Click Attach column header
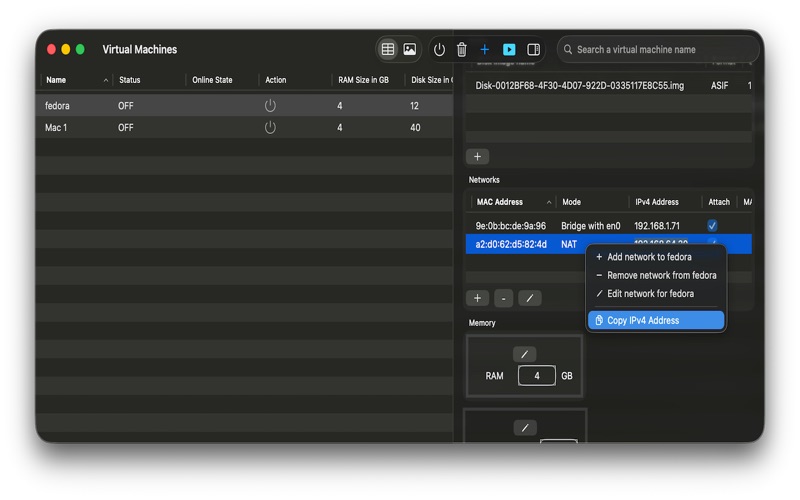Viewport: 800px width, 500px height. pyautogui.click(x=719, y=202)
